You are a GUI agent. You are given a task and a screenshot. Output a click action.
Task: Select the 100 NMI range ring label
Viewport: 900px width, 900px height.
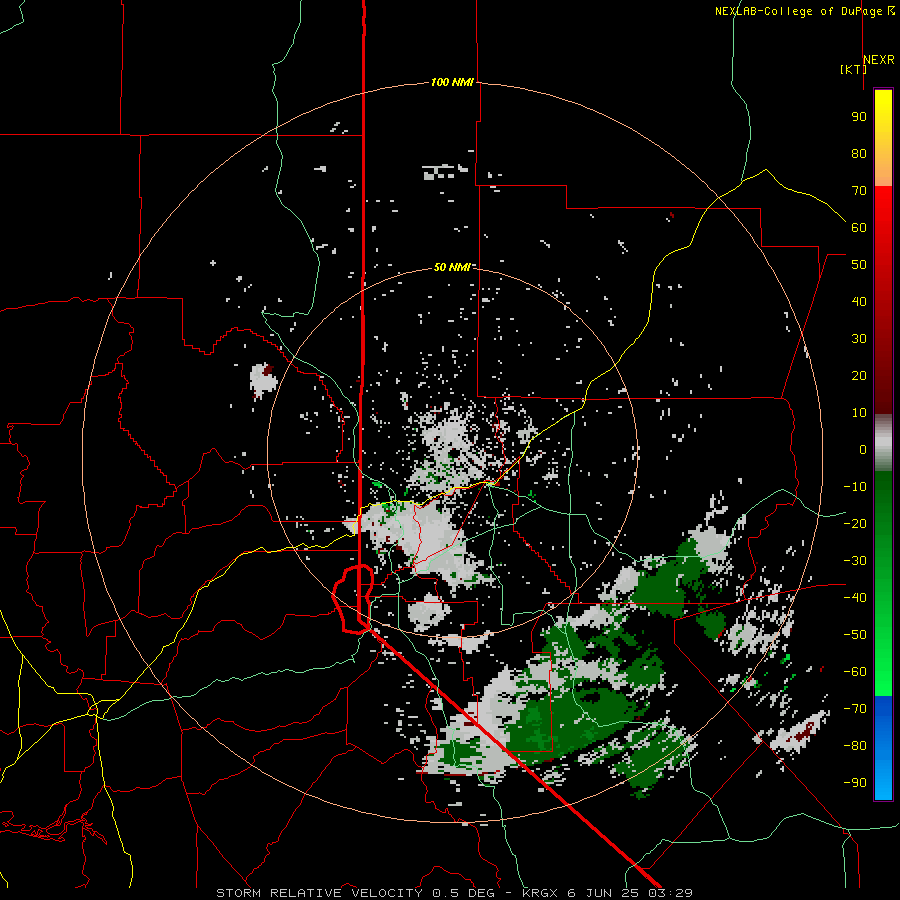click(x=452, y=82)
